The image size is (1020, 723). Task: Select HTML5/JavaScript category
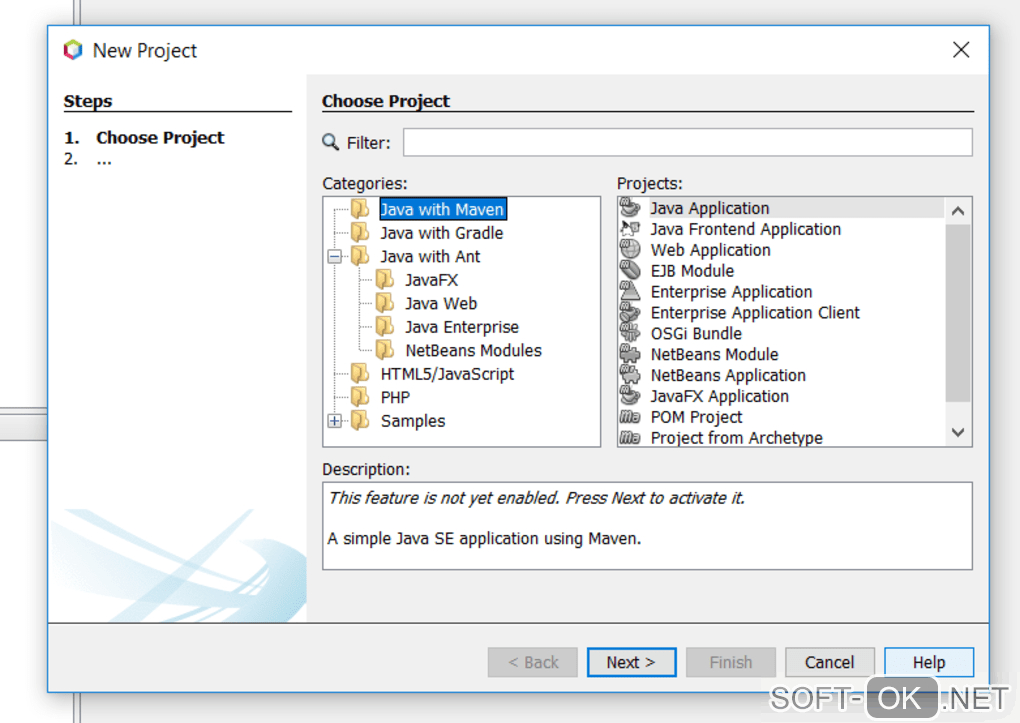447,374
